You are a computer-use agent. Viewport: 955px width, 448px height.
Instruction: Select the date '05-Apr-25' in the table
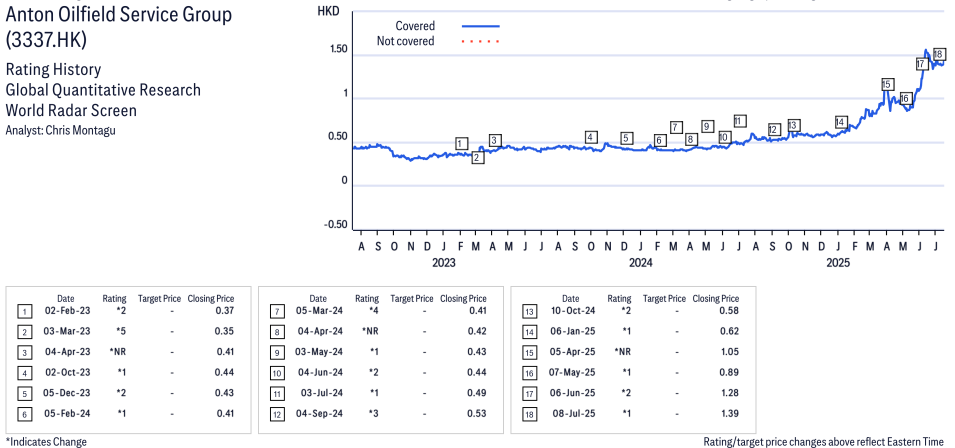[x=573, y=352]
